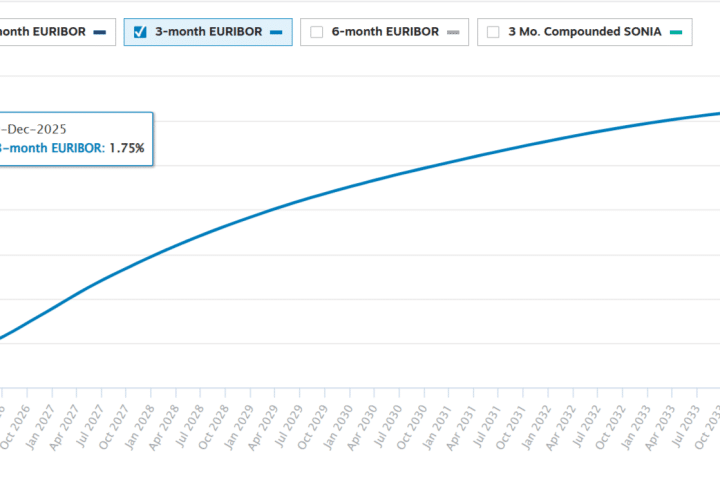Tick the 3 Mo. Compounded SONIA checkbox
Screen dimensions: 720x480
click(493, 32)
